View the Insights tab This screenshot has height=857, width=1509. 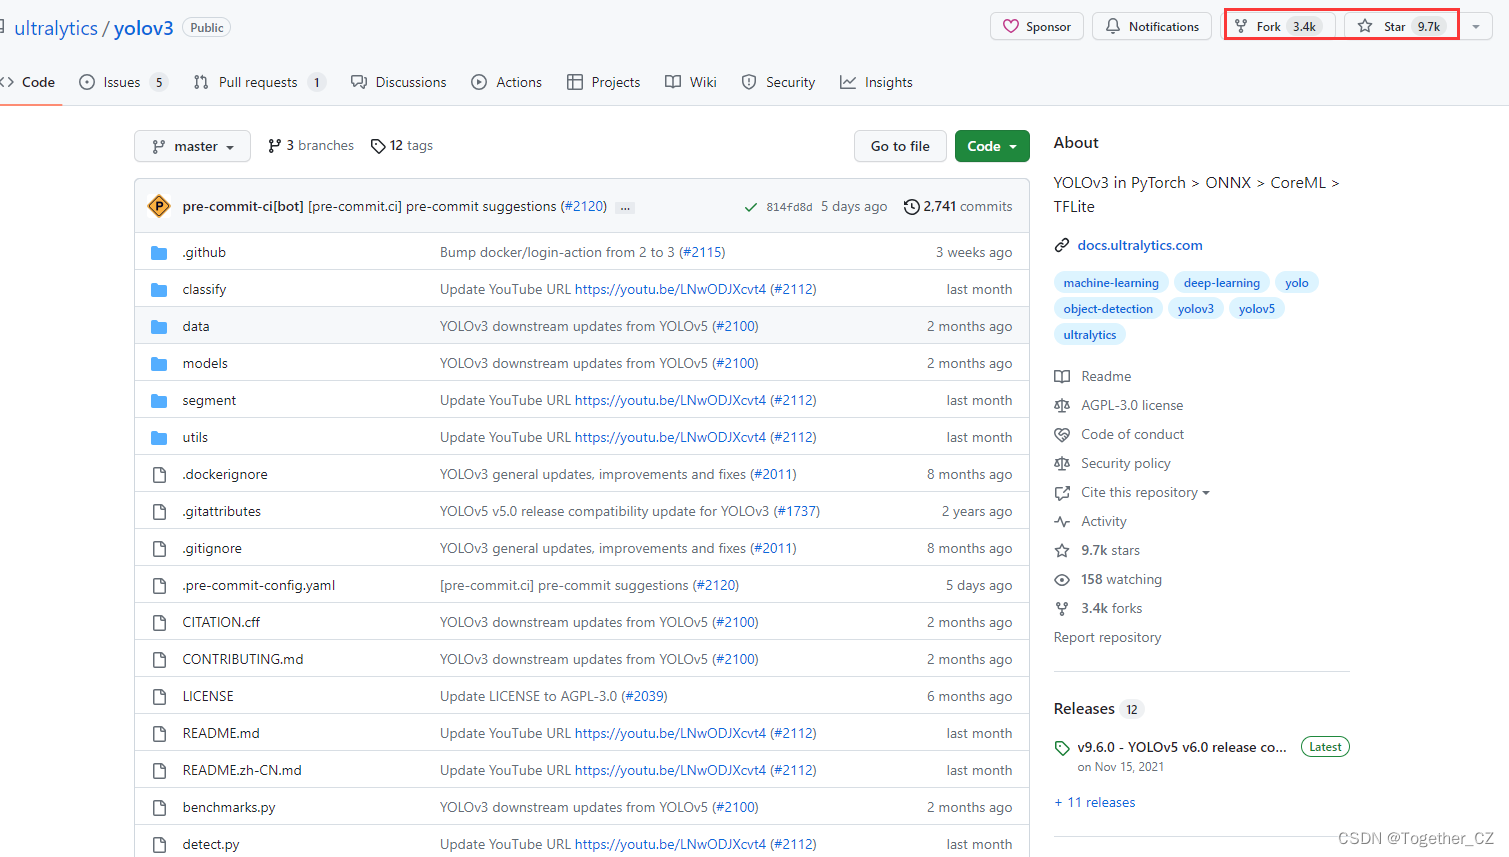coord(876,82)
